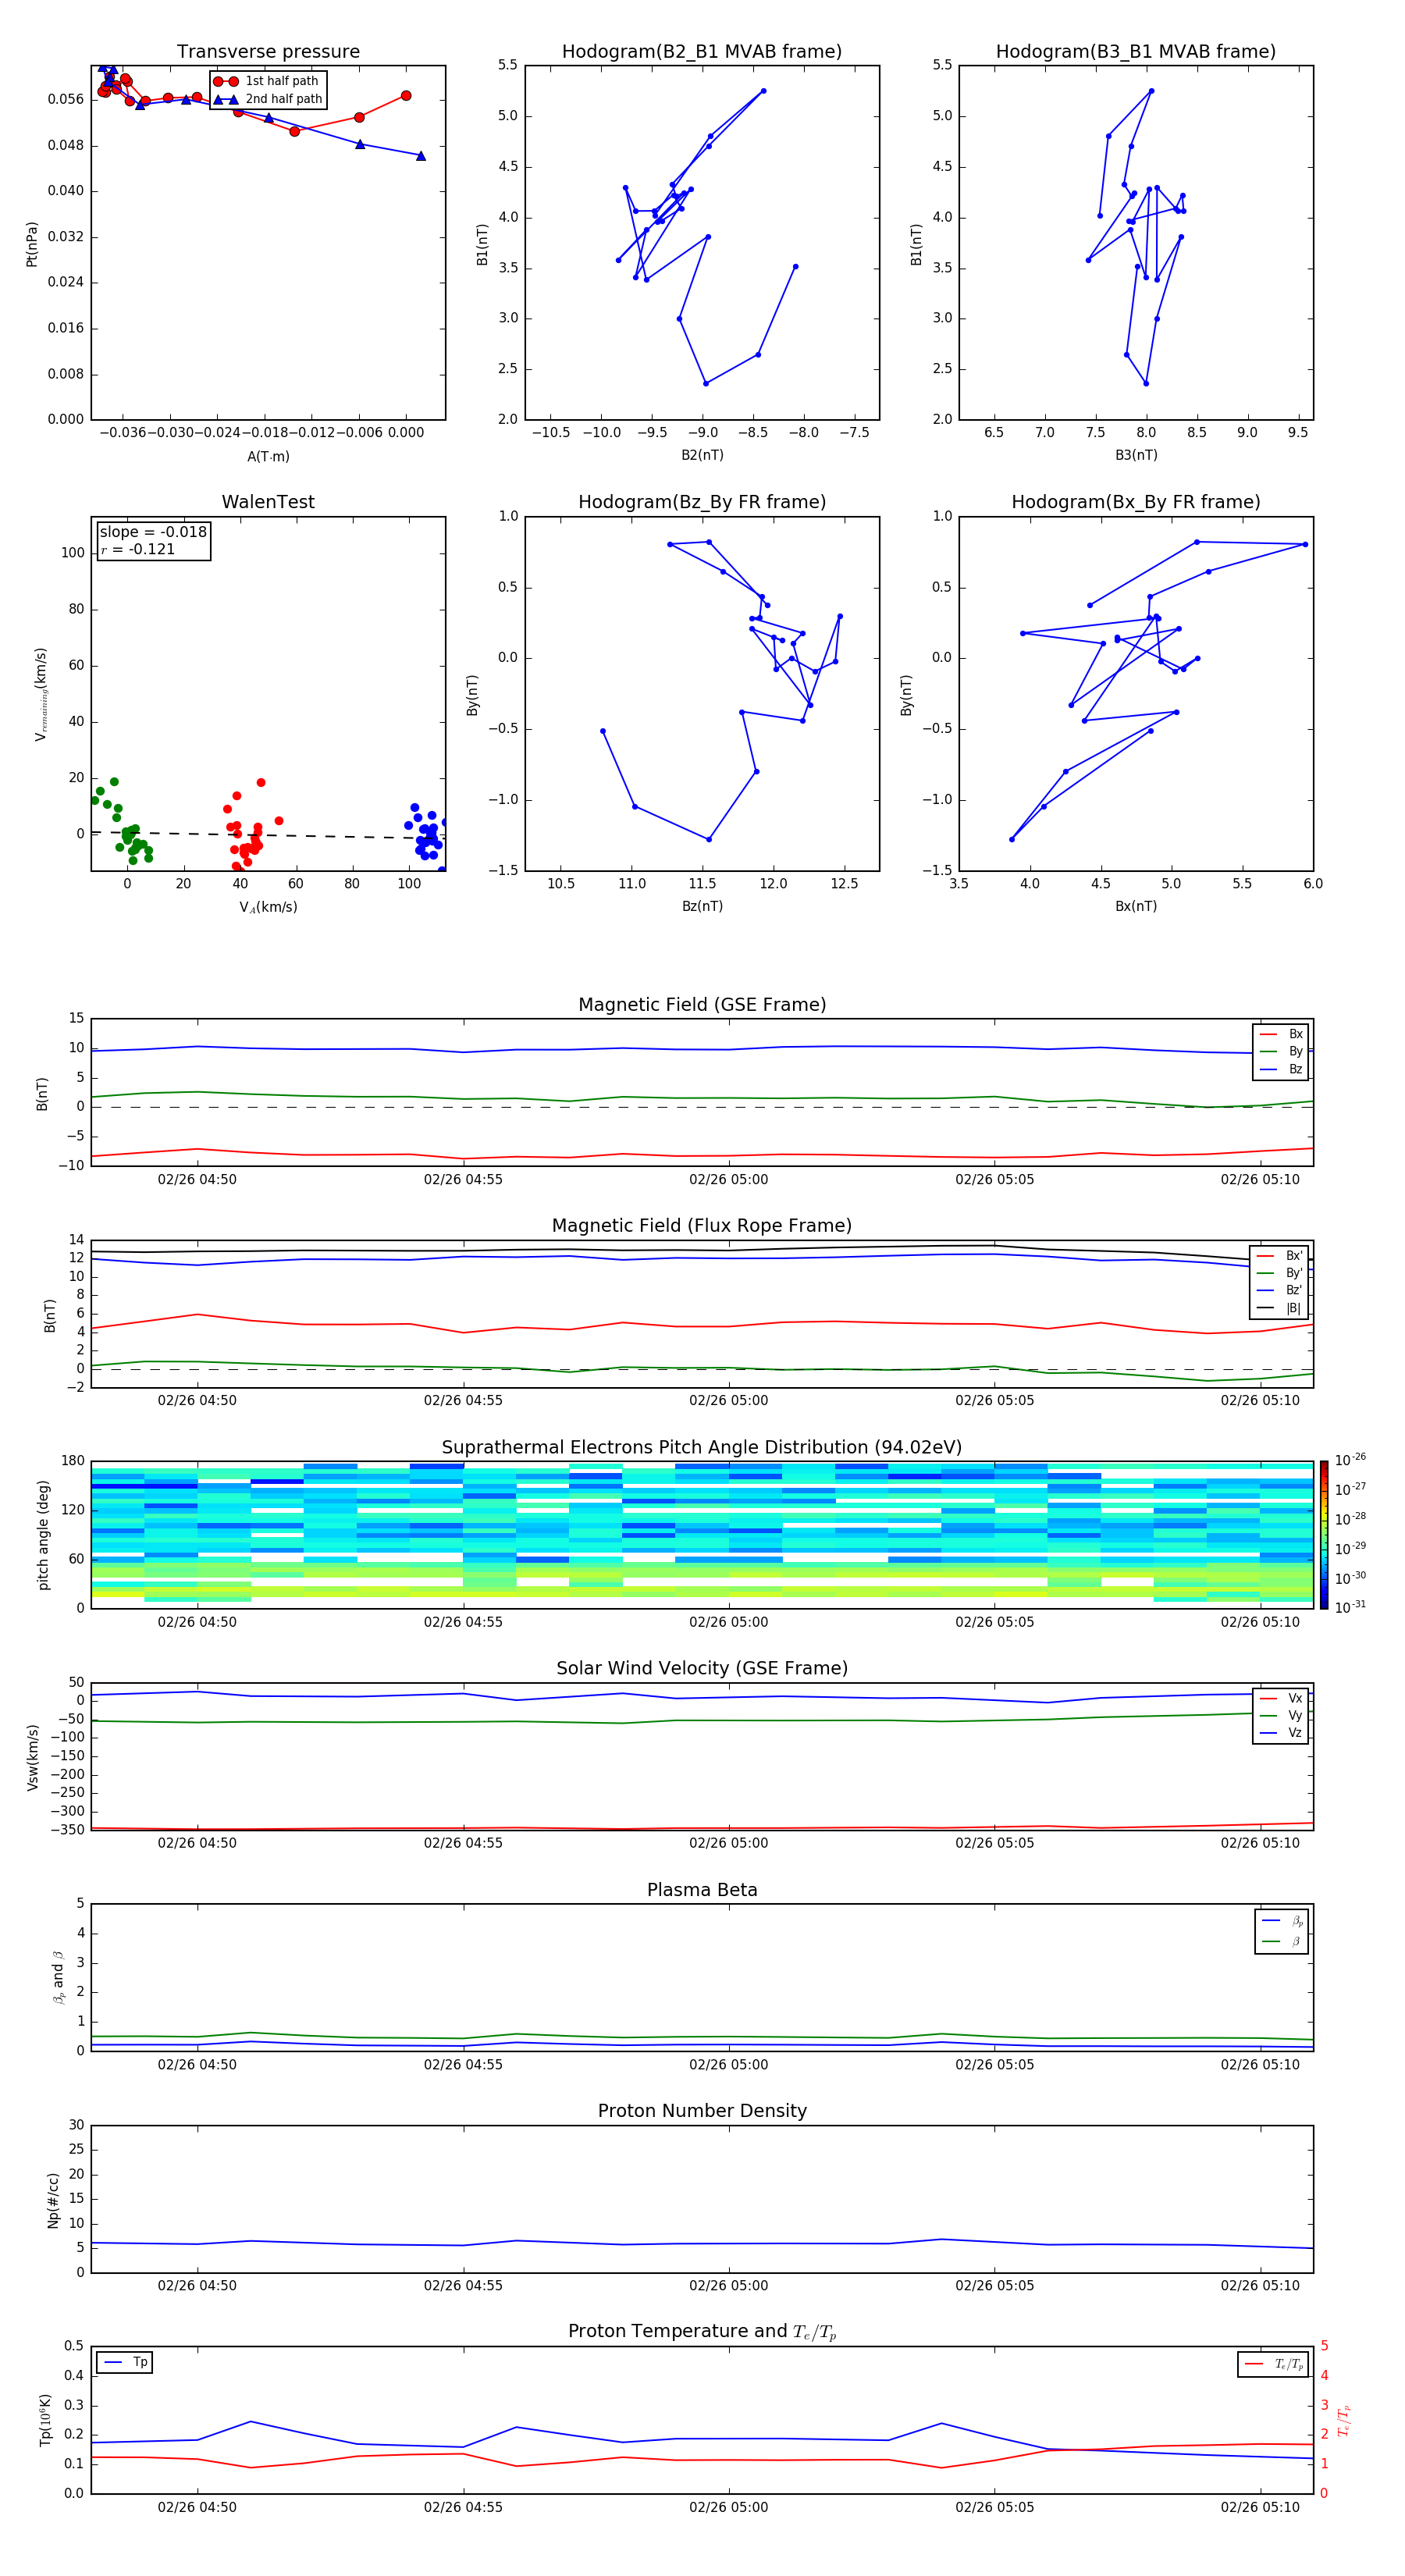Click the "Np(#/cc)" y-axis label
The image size is (1405, 2576).
coord(53,2200)
